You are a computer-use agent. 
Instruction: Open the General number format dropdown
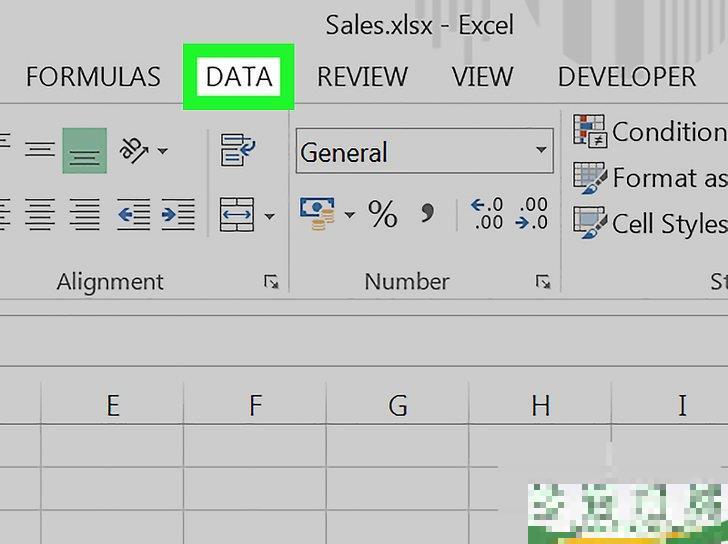[x=541, y=152]
